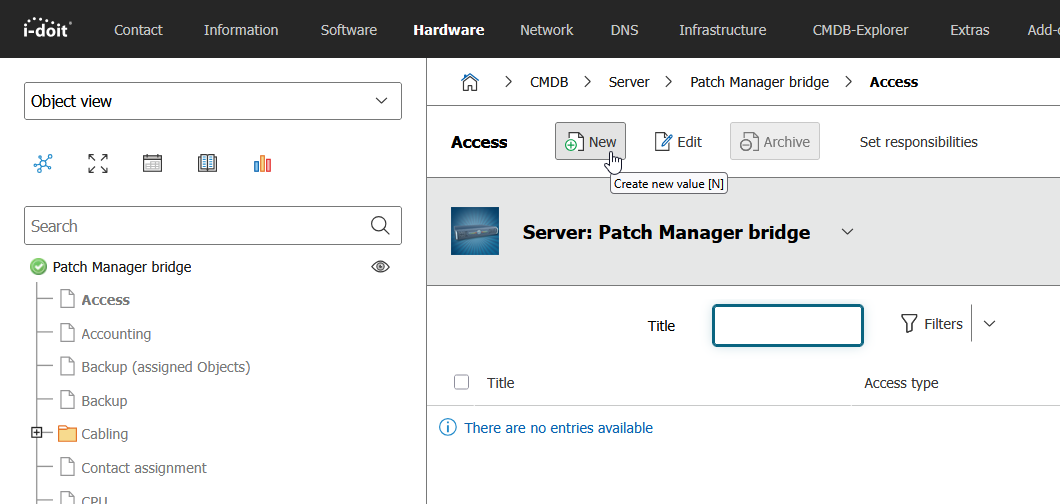The height and width of the screenshot is (504, 1060).
Task: Click the magnifier icon in Search box
Action: (381, 226)
